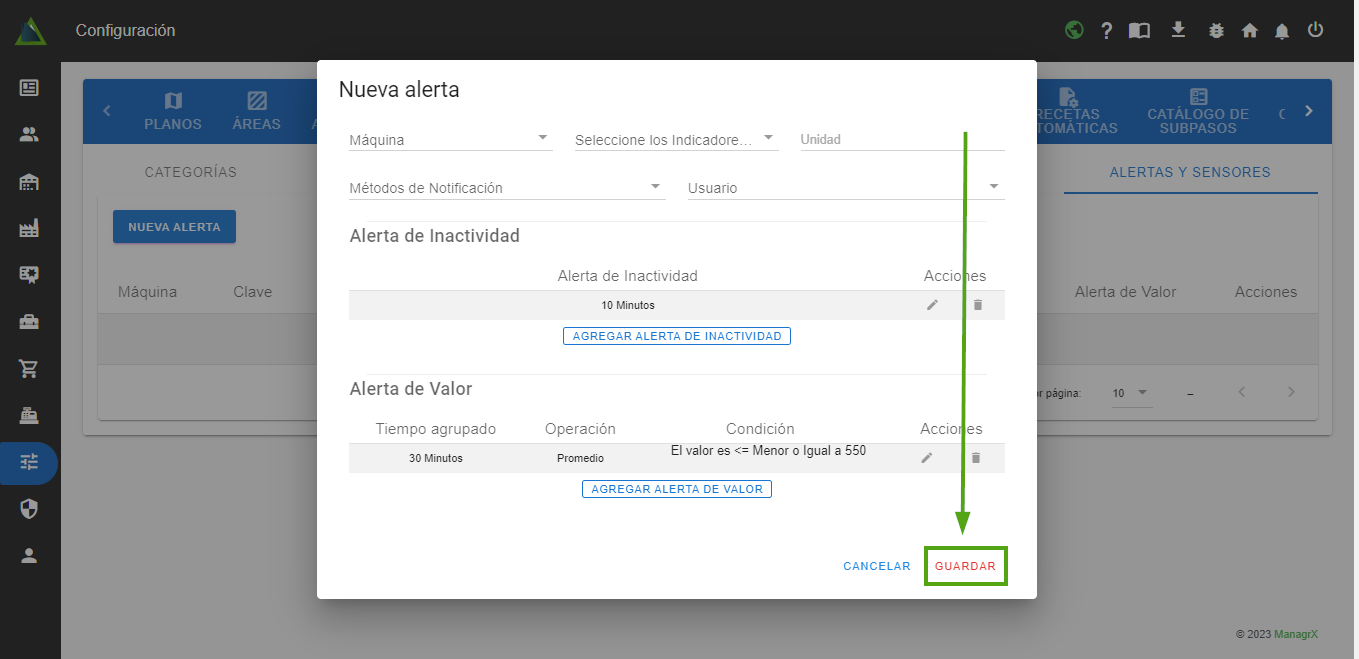Click the Guardar button
Viewport: 1359px width, 659px height.
click(965, 566)
